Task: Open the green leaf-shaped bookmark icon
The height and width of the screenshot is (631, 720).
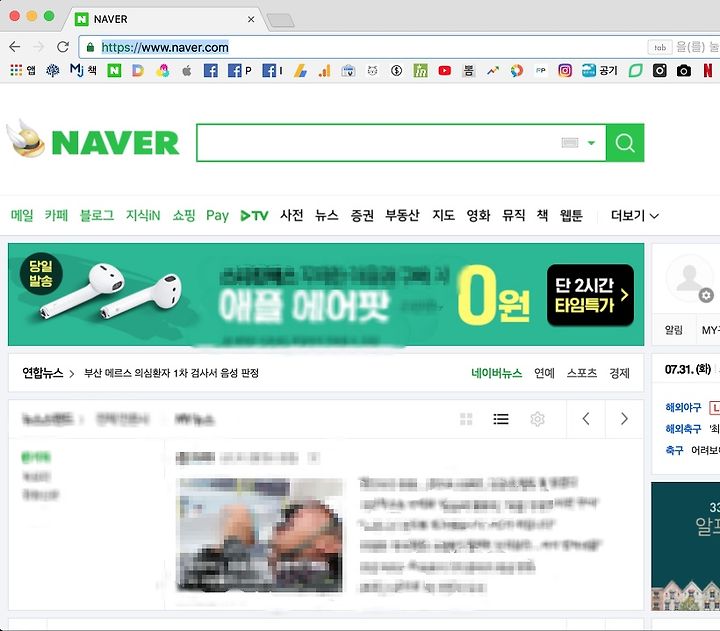Action: pyautogui.click(x=636, y=71)
